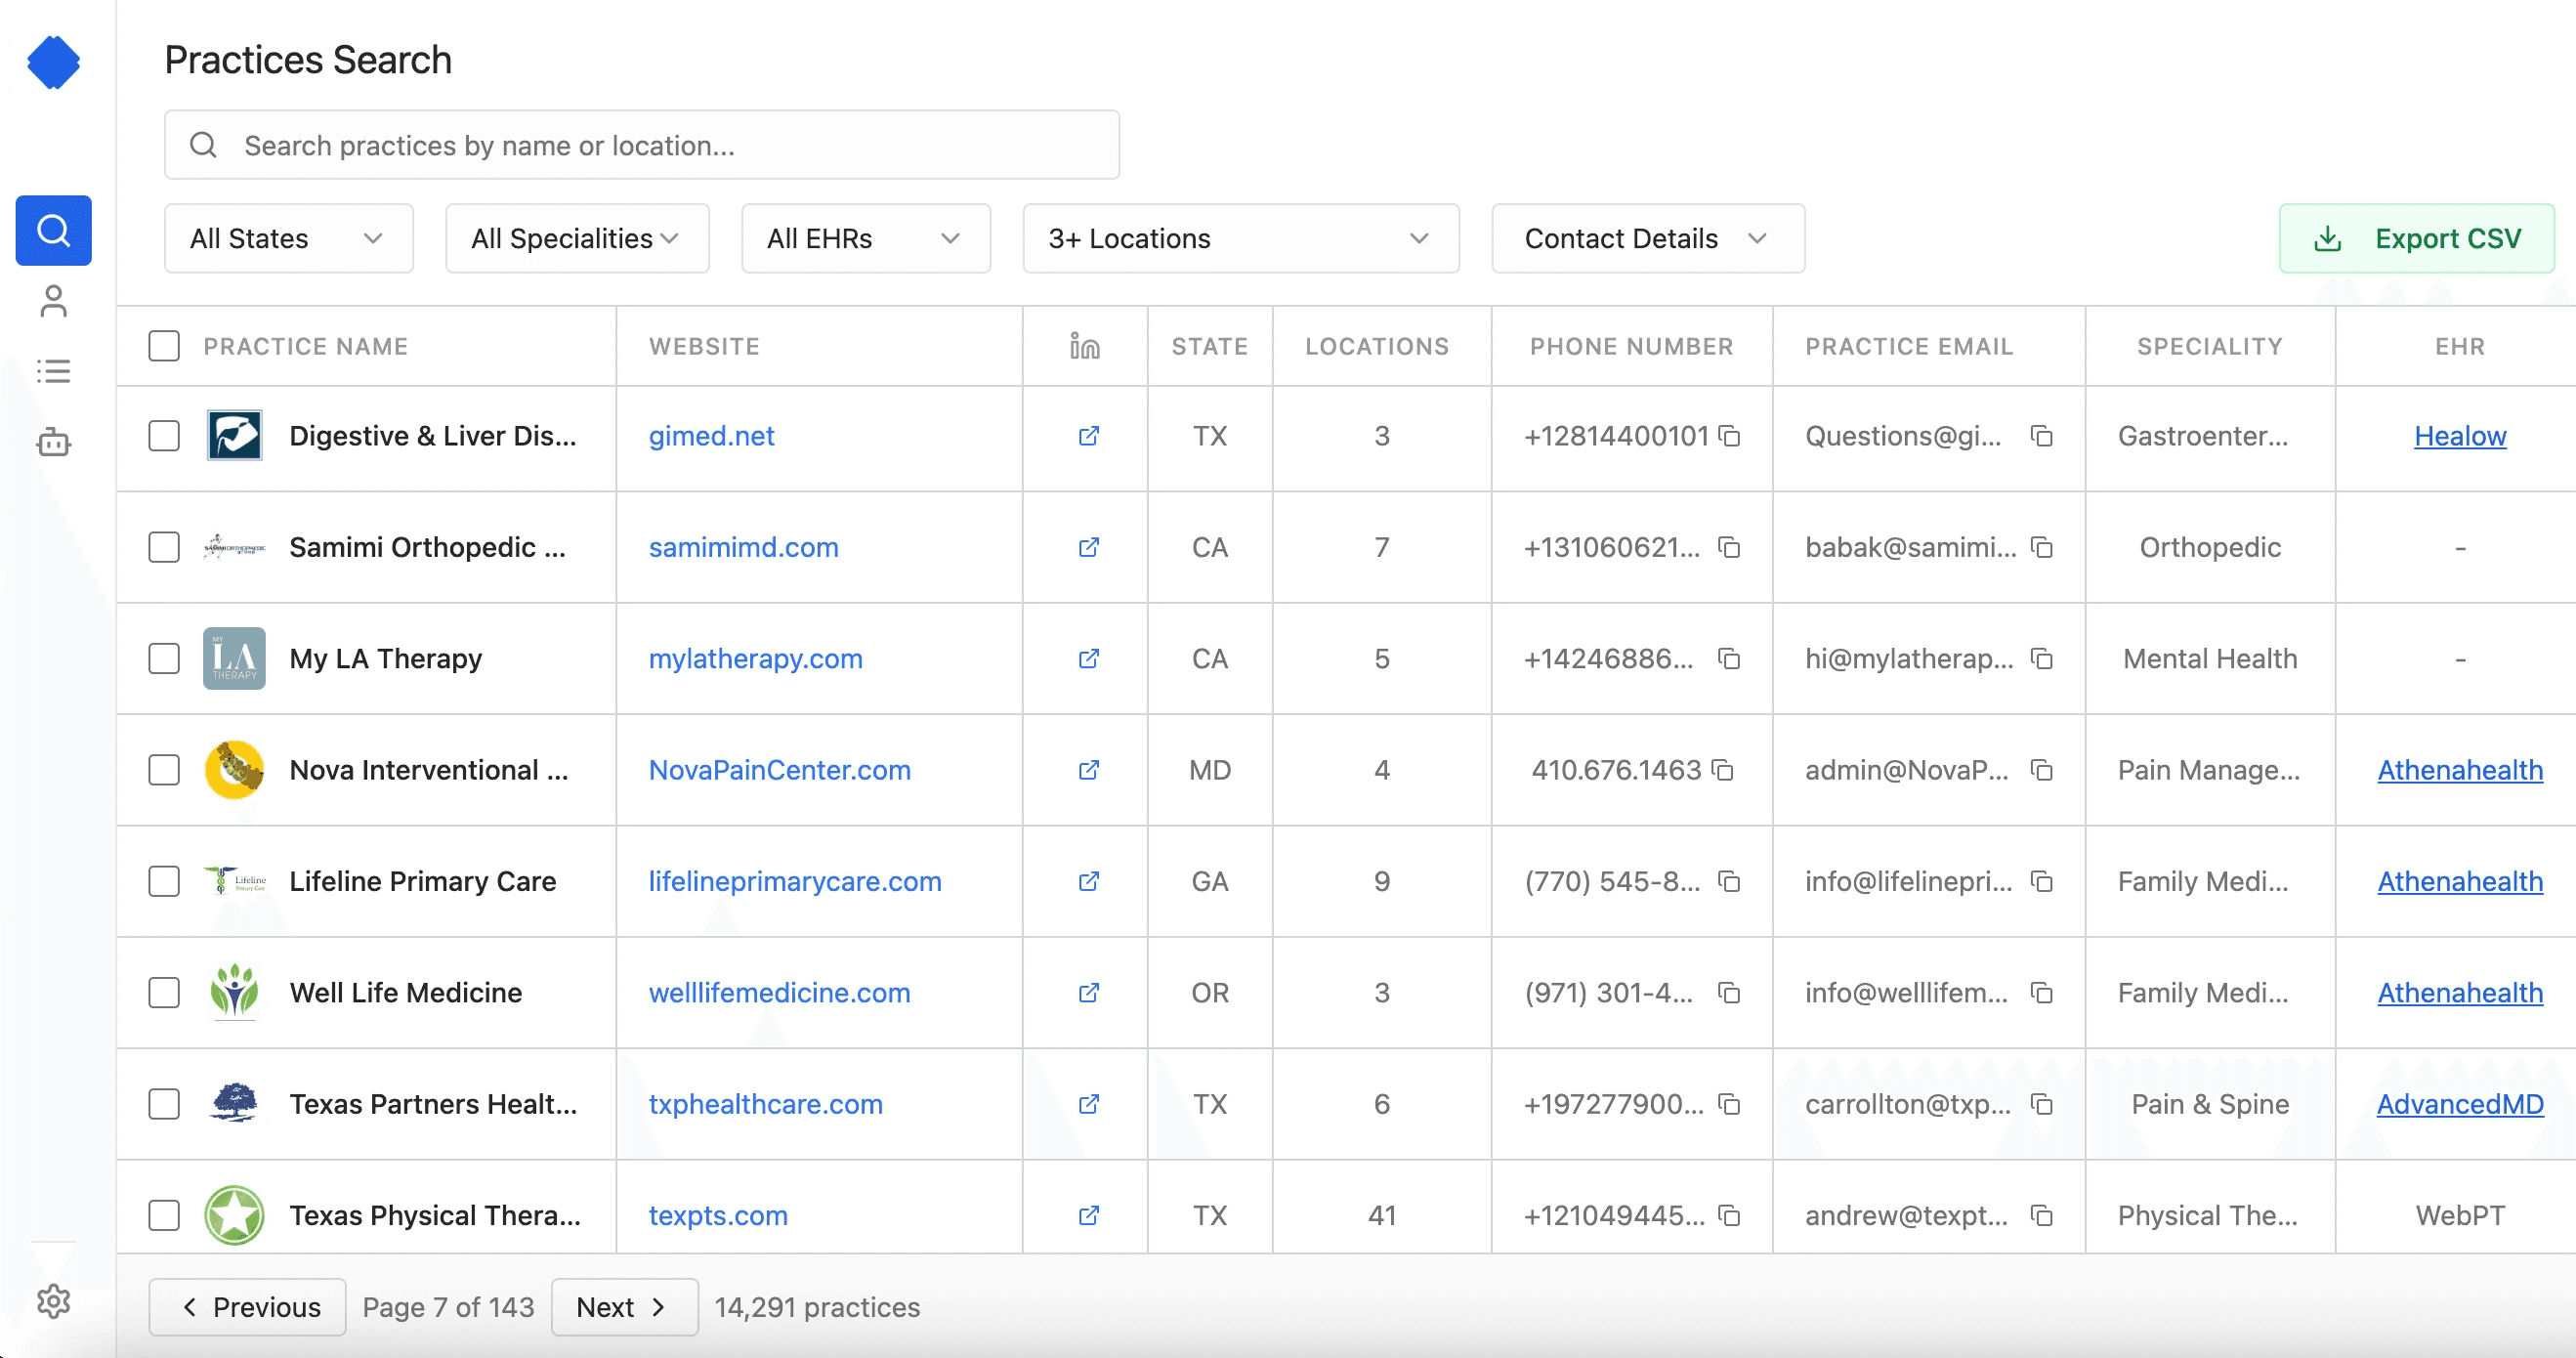This screenshot has height=1358, width=2576.
Task: Check the Samimi Orthopedic row checkbox
Action: click(164, 547)
